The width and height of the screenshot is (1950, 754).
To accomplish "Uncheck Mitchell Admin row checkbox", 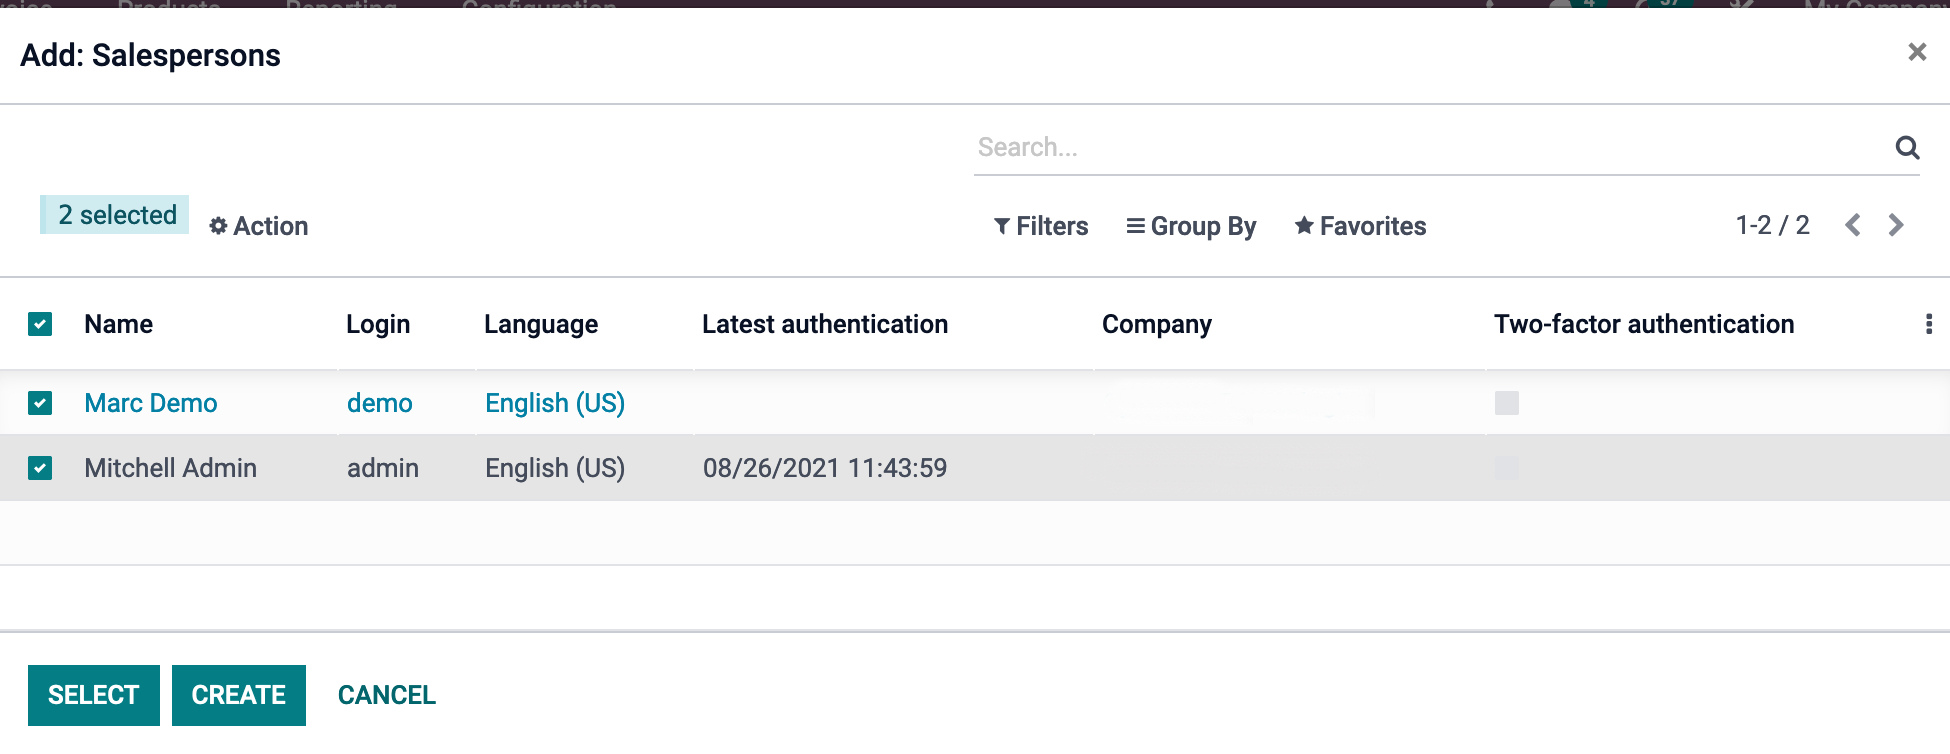I will pyautogui.click(x=40, y=468).
